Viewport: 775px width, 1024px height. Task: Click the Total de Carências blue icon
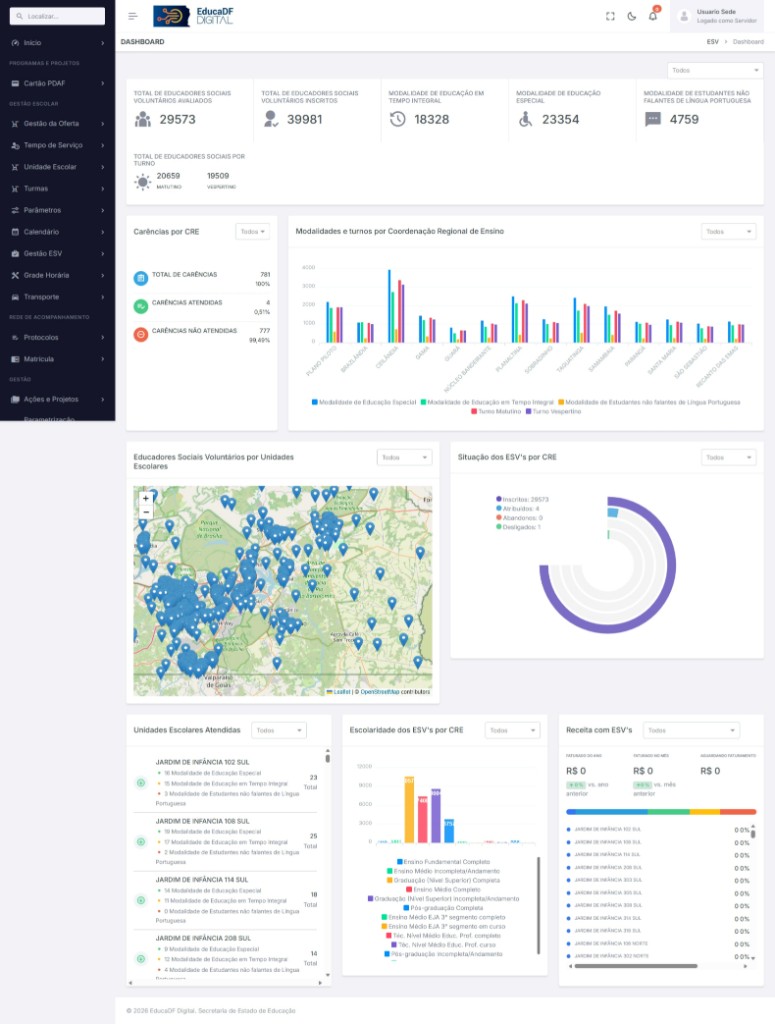tap(140, 278)
